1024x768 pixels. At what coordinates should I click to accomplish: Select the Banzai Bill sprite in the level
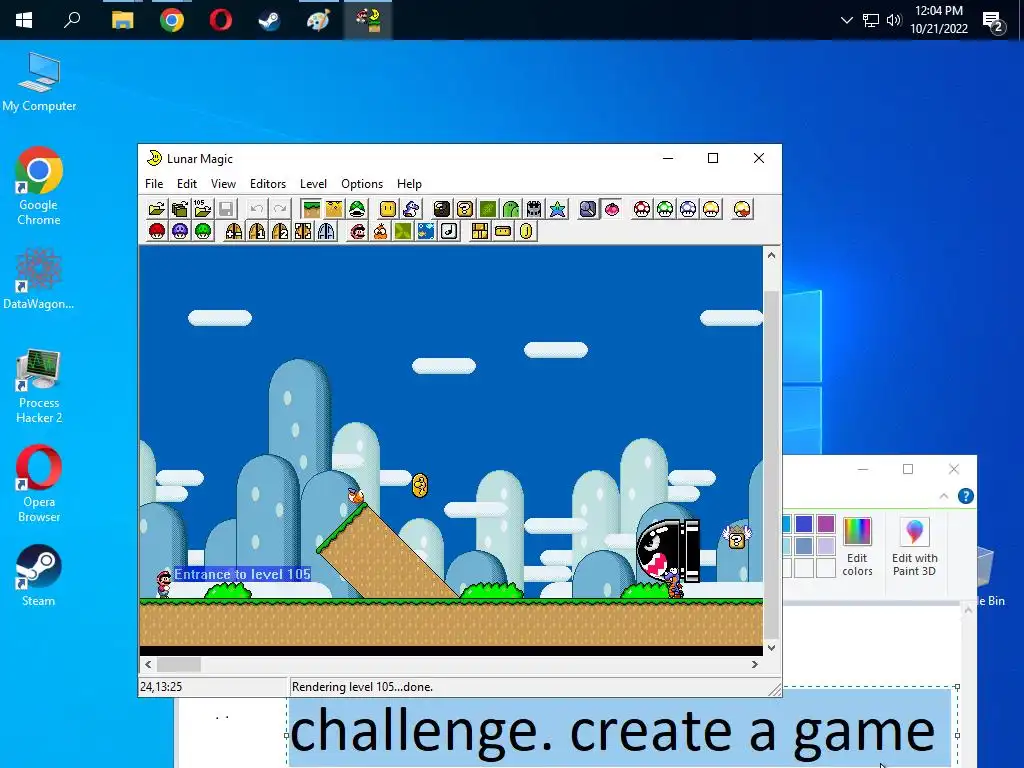tap(668, 549)
